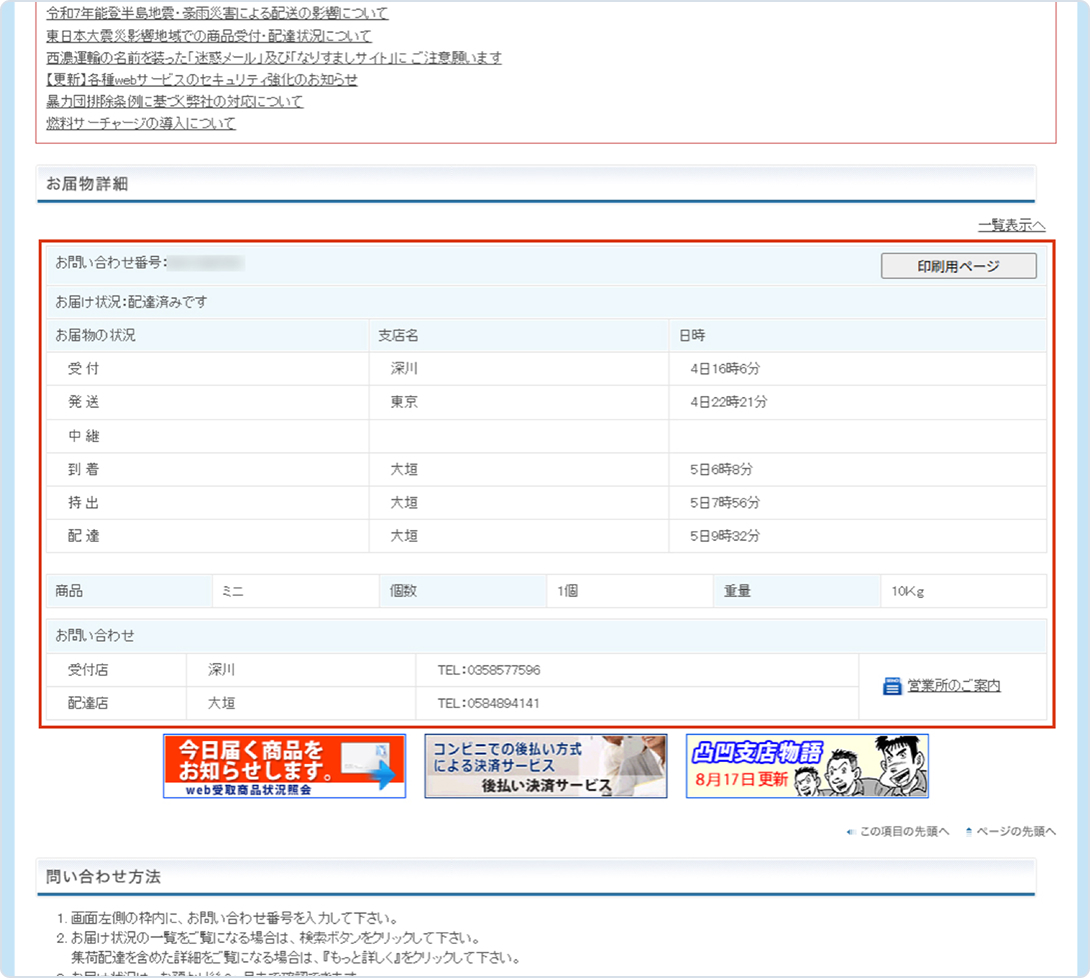The width and height of the screenshot is (1090, 978).
Task: Select the quantity value 1個
Action: click(x=567, y=591)
